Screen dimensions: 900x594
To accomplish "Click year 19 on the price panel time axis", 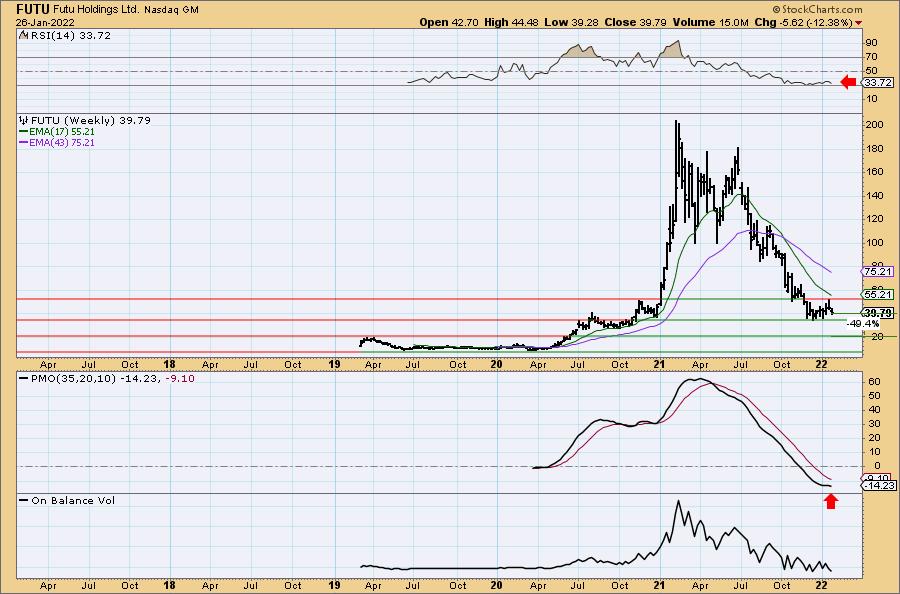I will 334,364.
